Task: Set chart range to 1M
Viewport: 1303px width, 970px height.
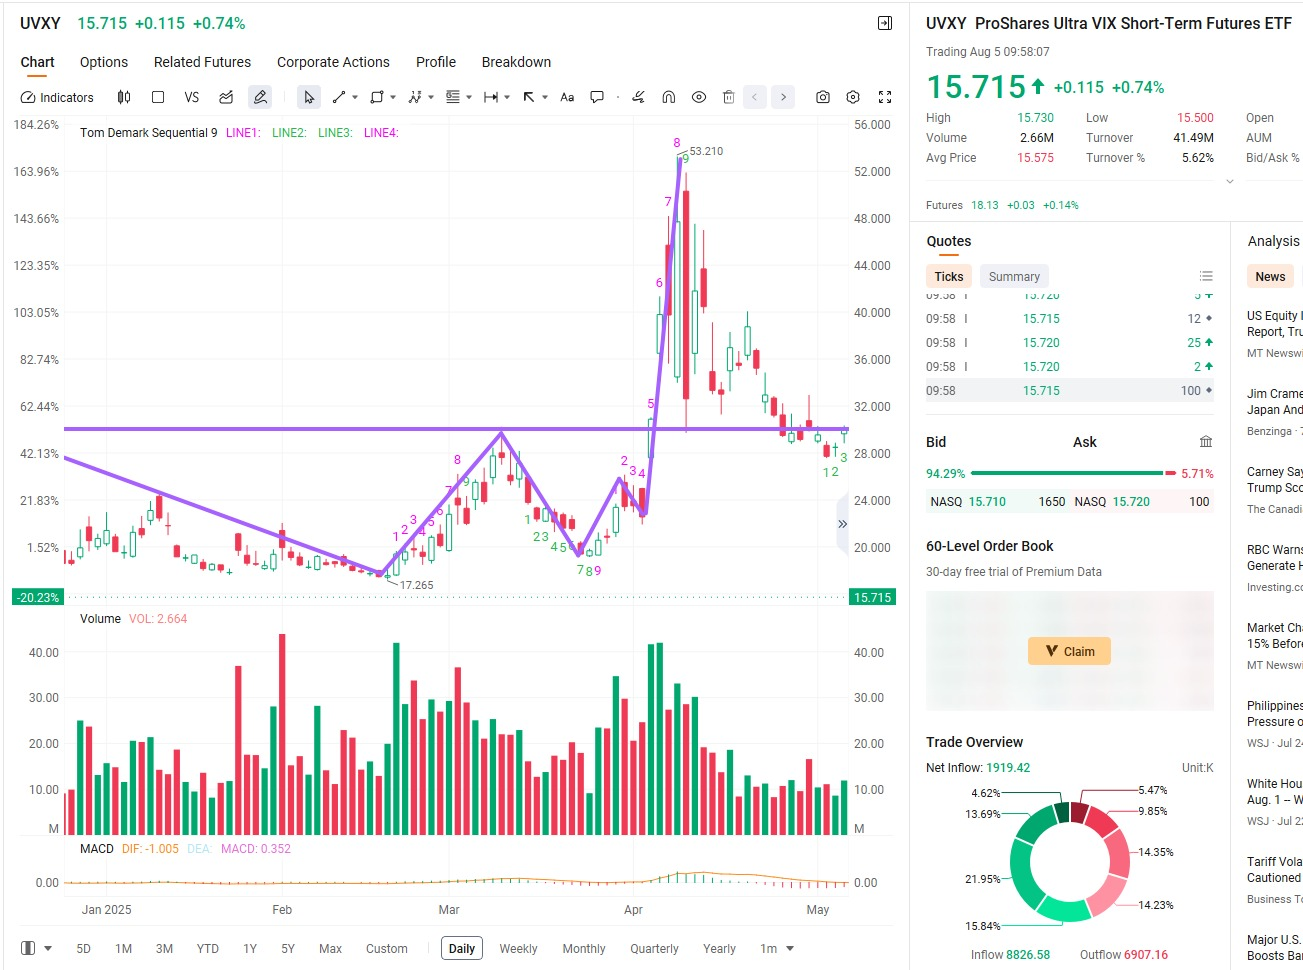Action: pos(124,949)
